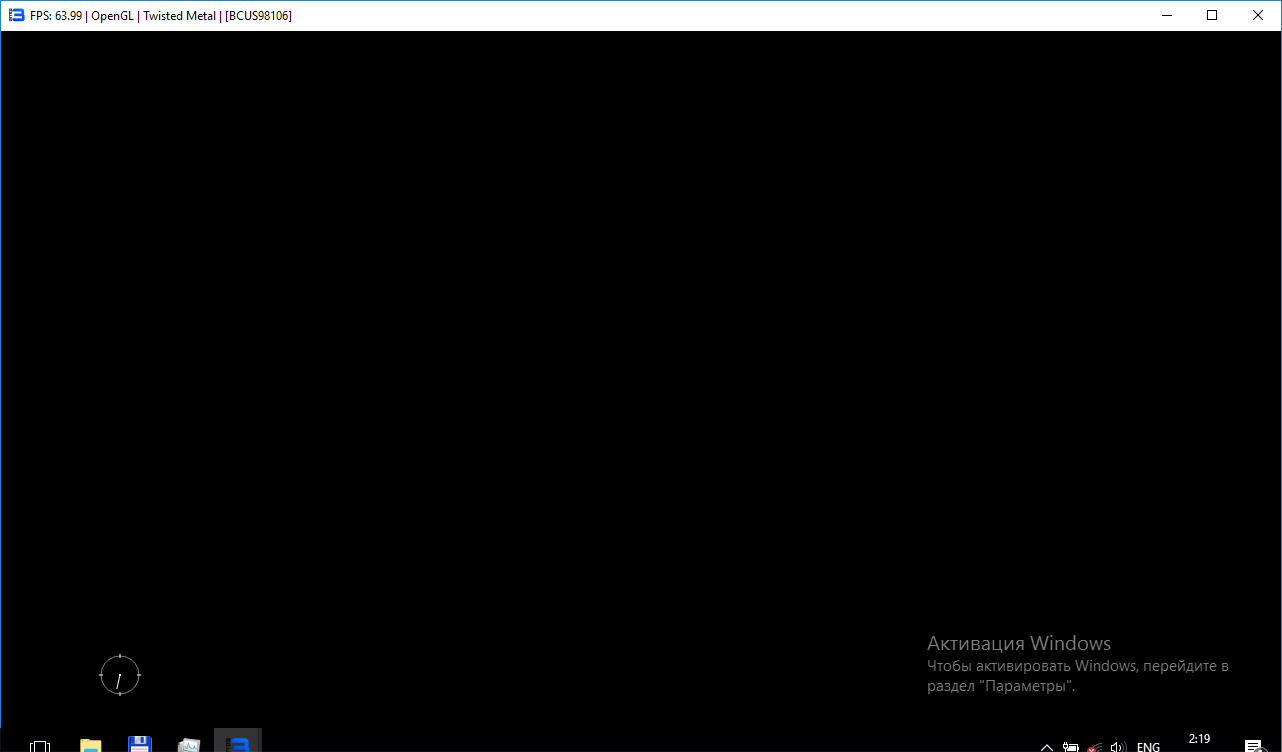Close the Twisted Metal emulator window
The width and height of the screenshot is (1282, 752).
click(x=1258, y=15)
